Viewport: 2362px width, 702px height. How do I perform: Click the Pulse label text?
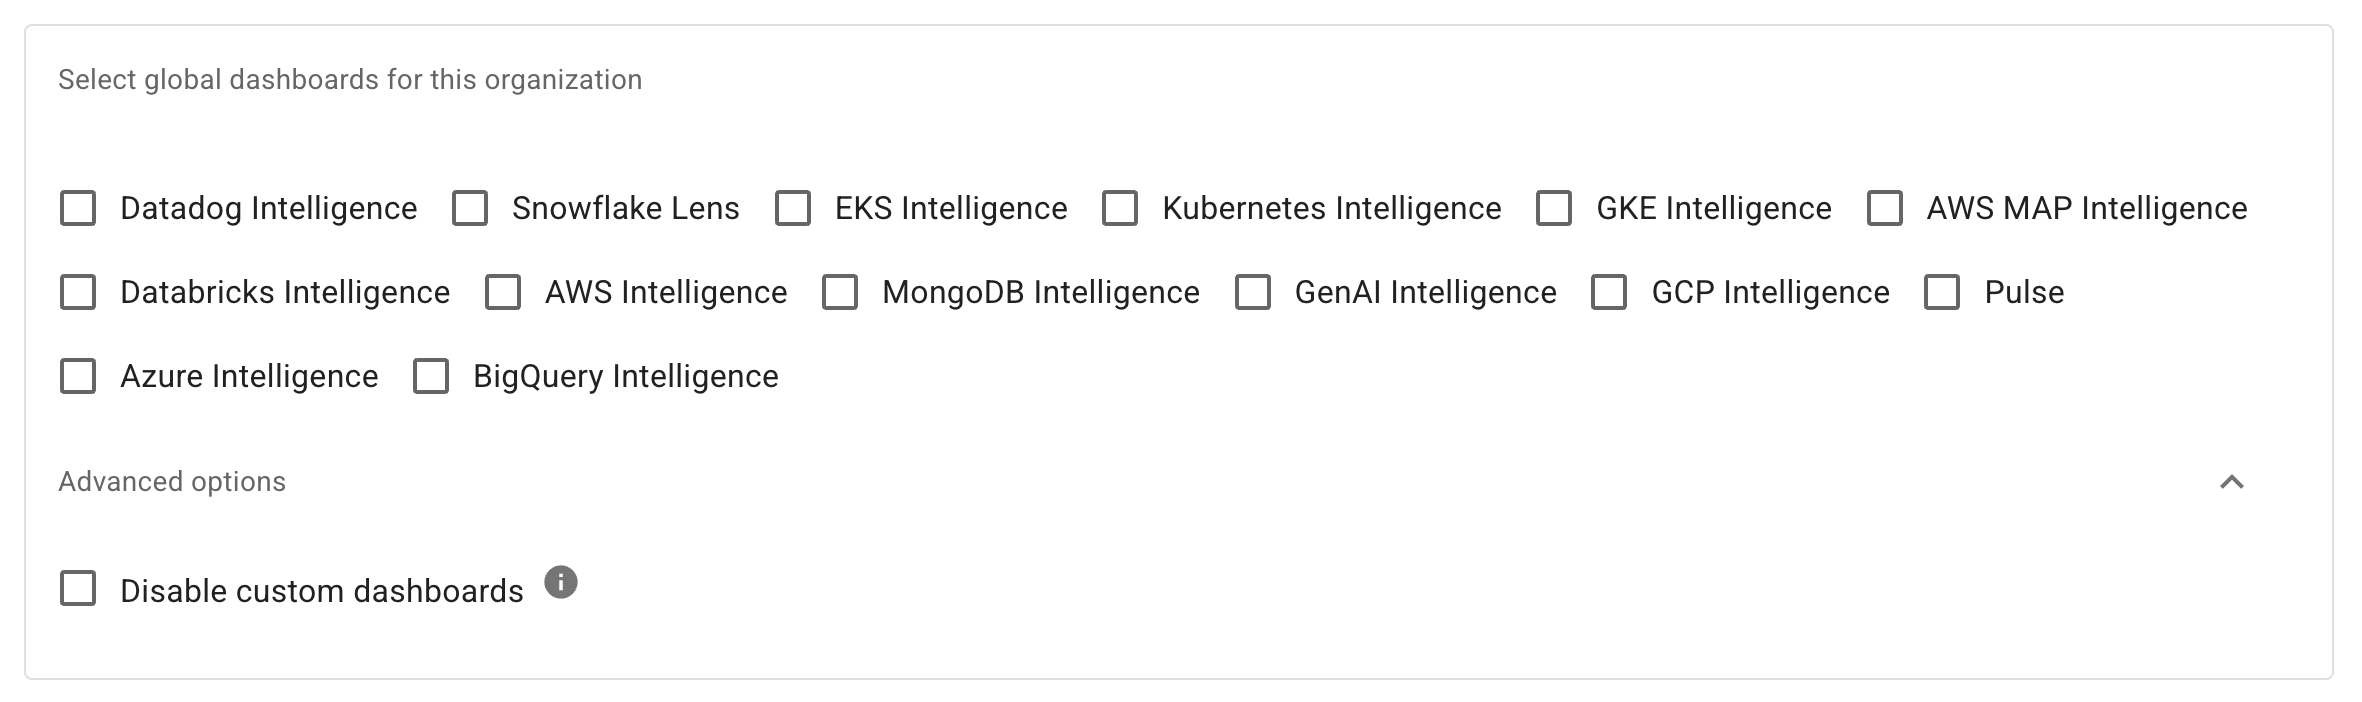[x=2024, y=293]
